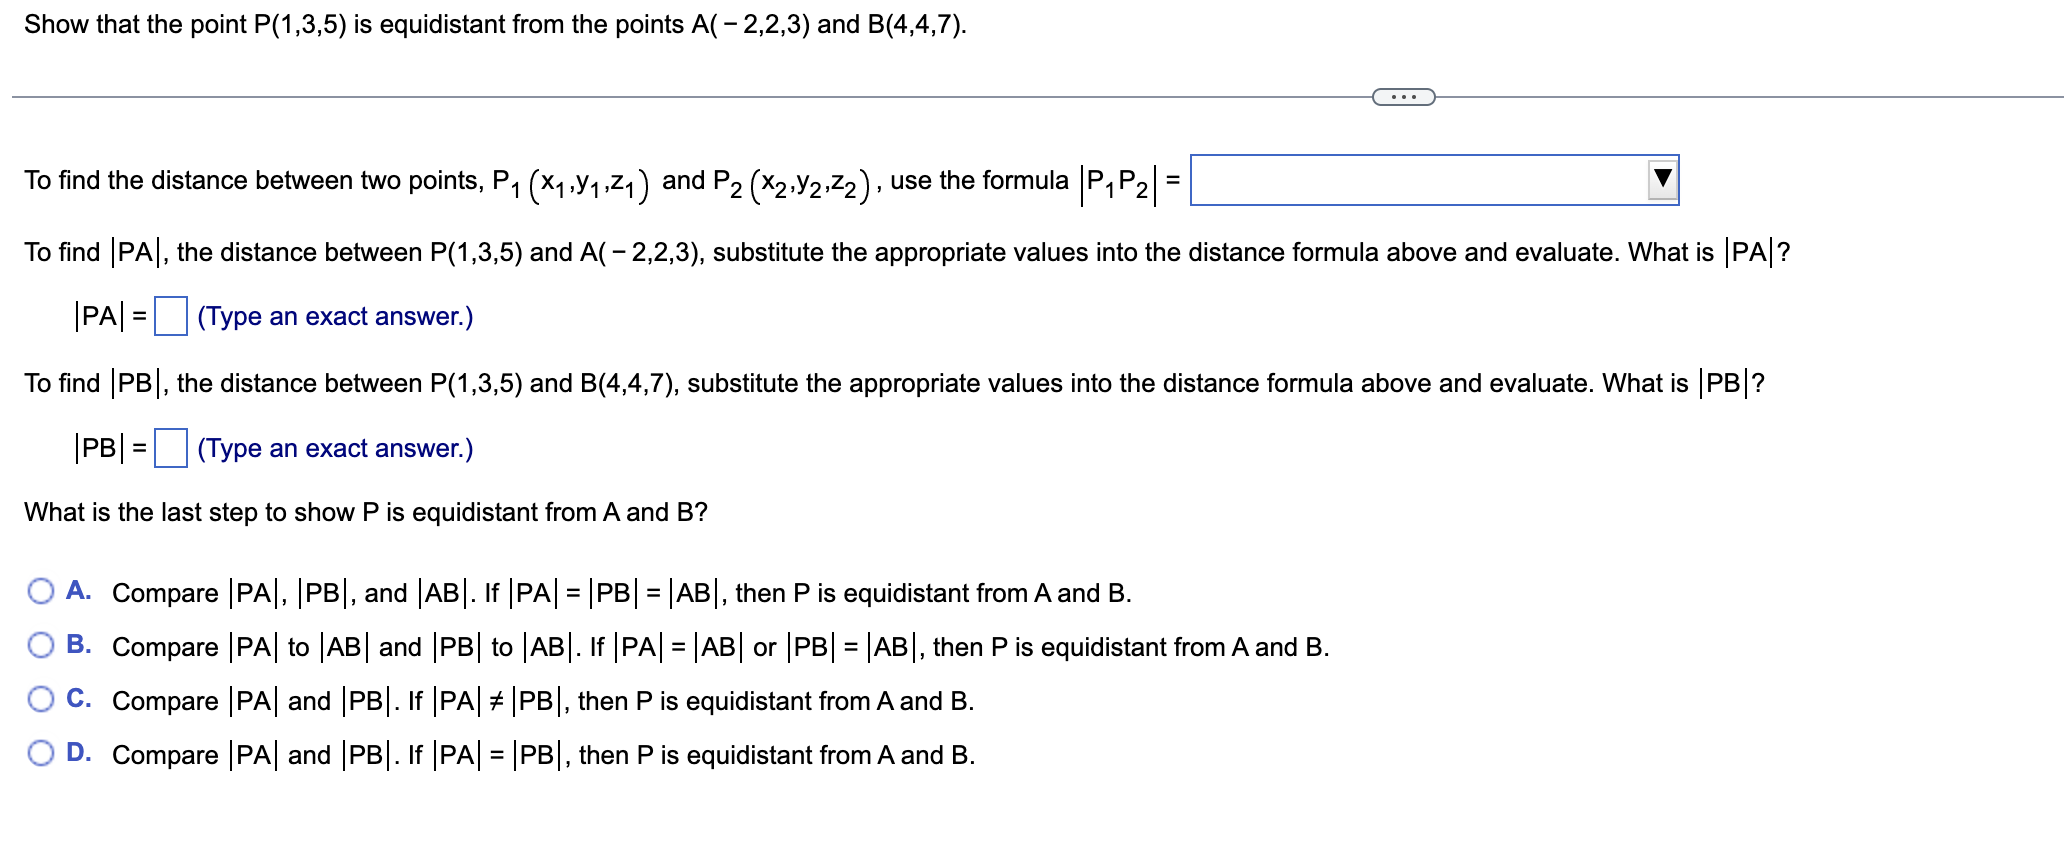Click the (Type an exact answer.) hint beside |PA|

pos(336,316)
